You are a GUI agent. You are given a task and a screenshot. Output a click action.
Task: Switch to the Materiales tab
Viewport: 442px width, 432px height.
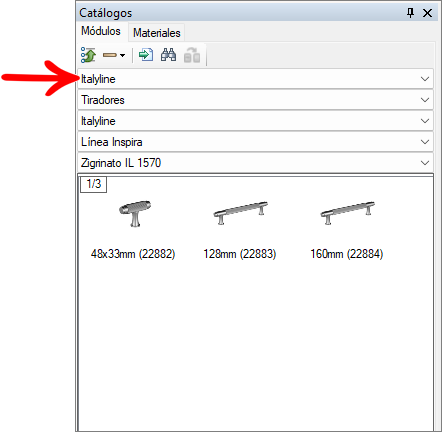(157, 33)
